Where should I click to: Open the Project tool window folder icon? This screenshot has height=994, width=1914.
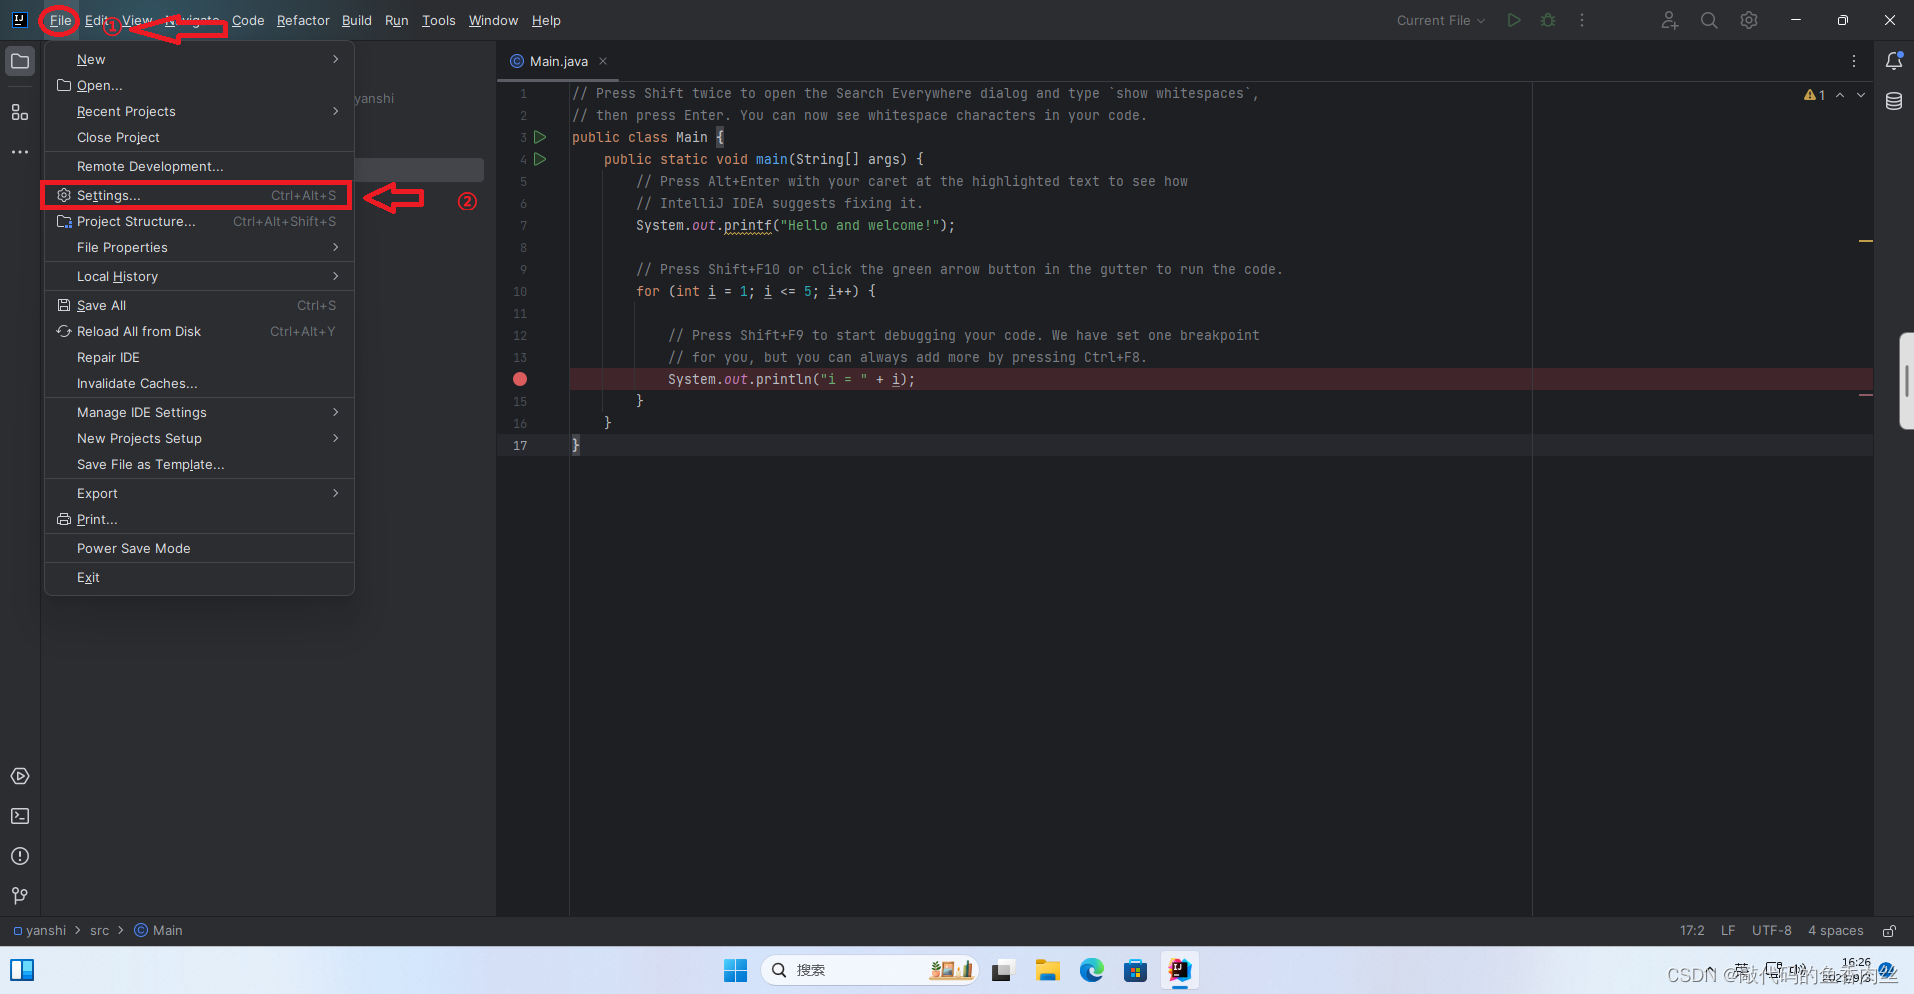(20, 61)
